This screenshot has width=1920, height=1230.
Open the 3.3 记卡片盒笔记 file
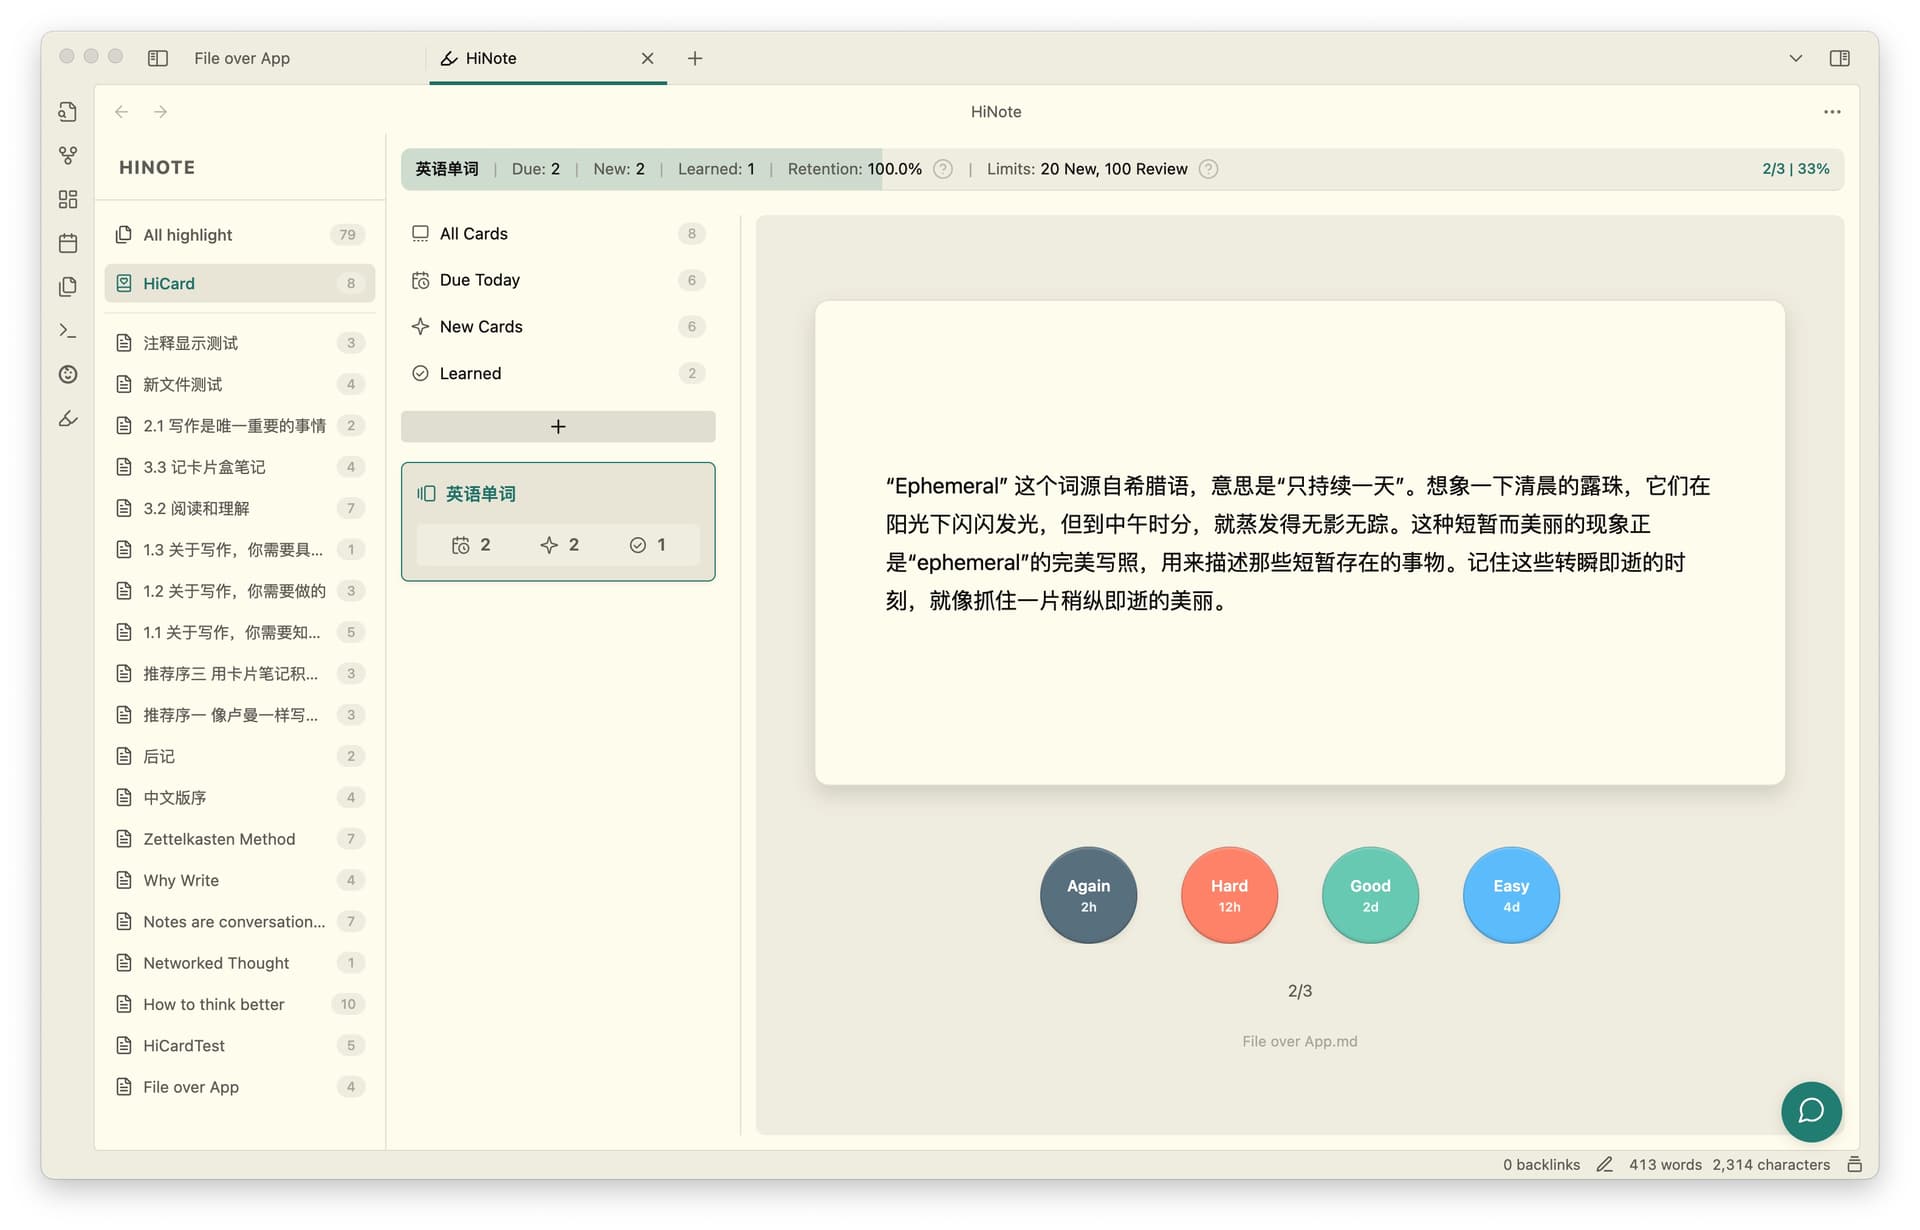tap(240, 467)
